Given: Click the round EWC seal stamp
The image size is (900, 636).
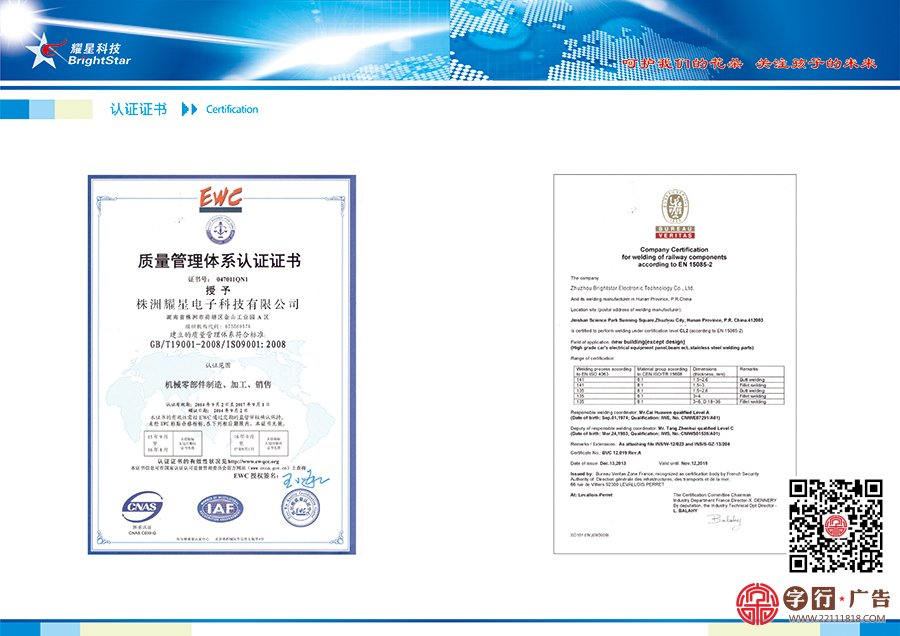Looking at the screenshot, I should 301,508.
